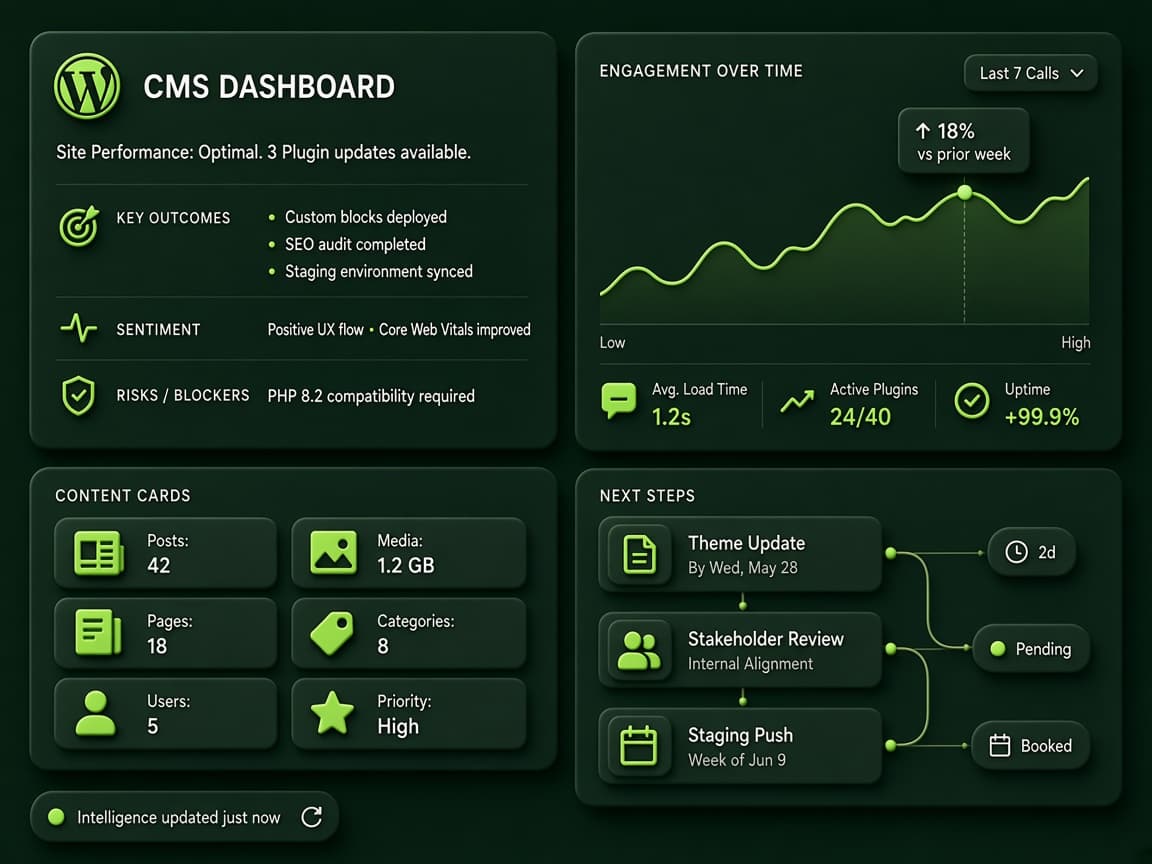
Task: Click the Categories tag icon
Action: tap(332, 633)
